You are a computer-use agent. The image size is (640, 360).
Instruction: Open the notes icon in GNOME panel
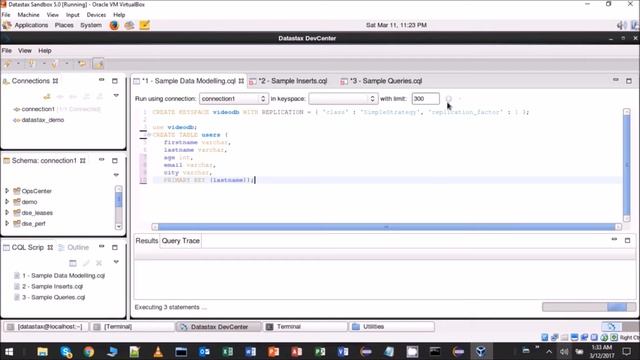tap(144, 25)
